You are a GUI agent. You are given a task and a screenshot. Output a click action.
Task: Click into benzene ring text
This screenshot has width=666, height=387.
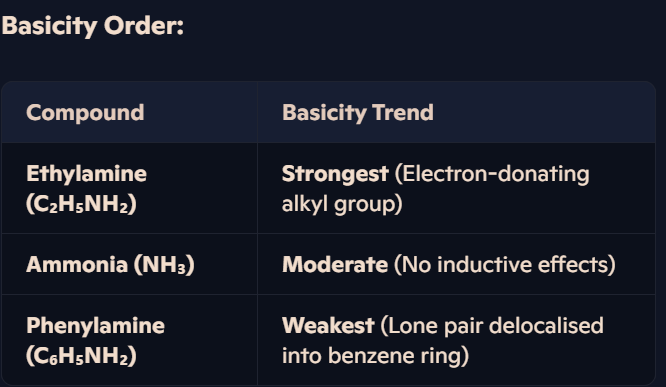point(375,356)
